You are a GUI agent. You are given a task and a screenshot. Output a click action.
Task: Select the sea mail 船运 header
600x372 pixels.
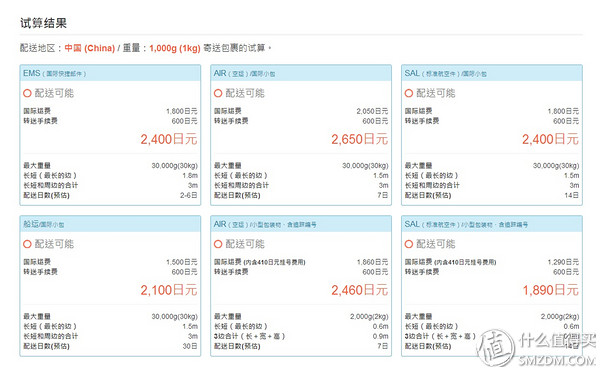coord(110,224)
